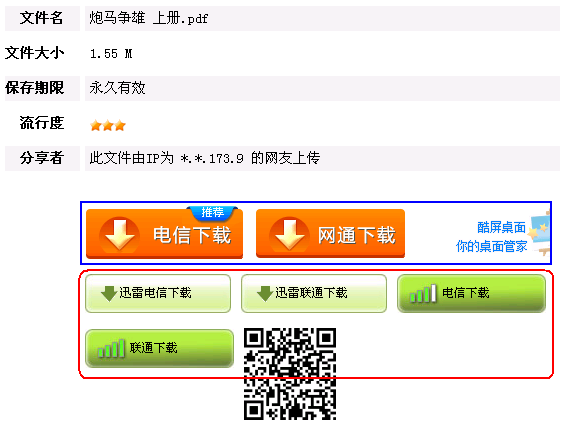Image resolution: width=563 pixels, height=439 pixels.
Task: Click the orange 网通下载 download button
Action: [330, 233]
